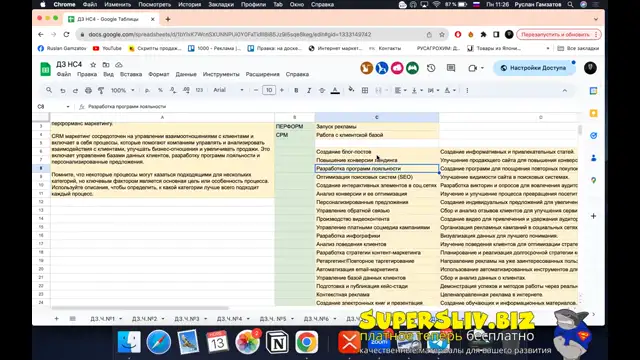Select the paint format roller tool
Screen dimensions: 640x360
click(x=101, y=90)
